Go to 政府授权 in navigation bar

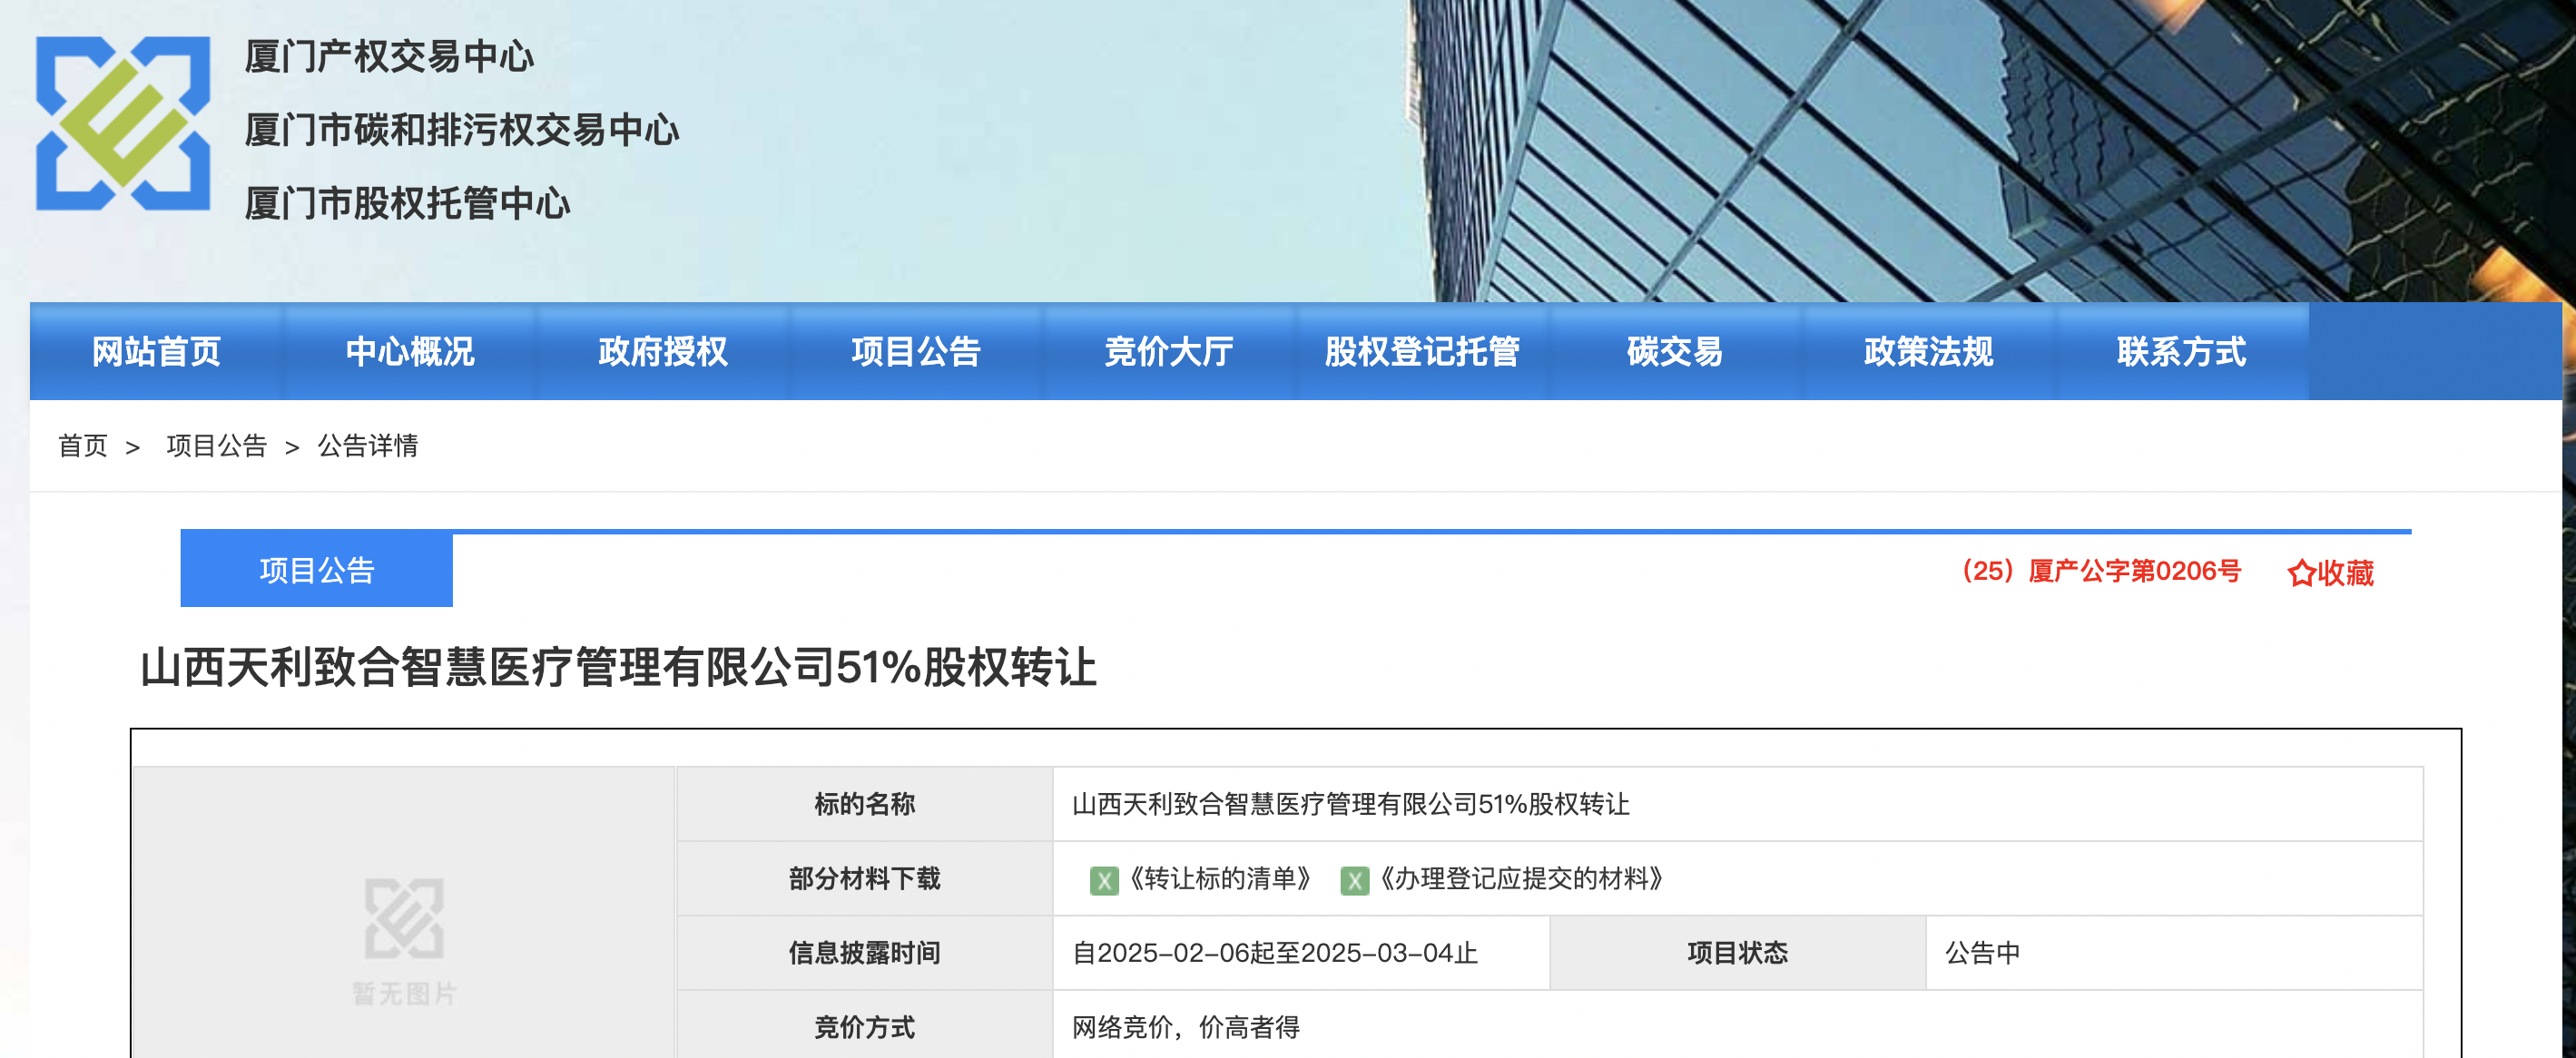click(x=662, y=352)
